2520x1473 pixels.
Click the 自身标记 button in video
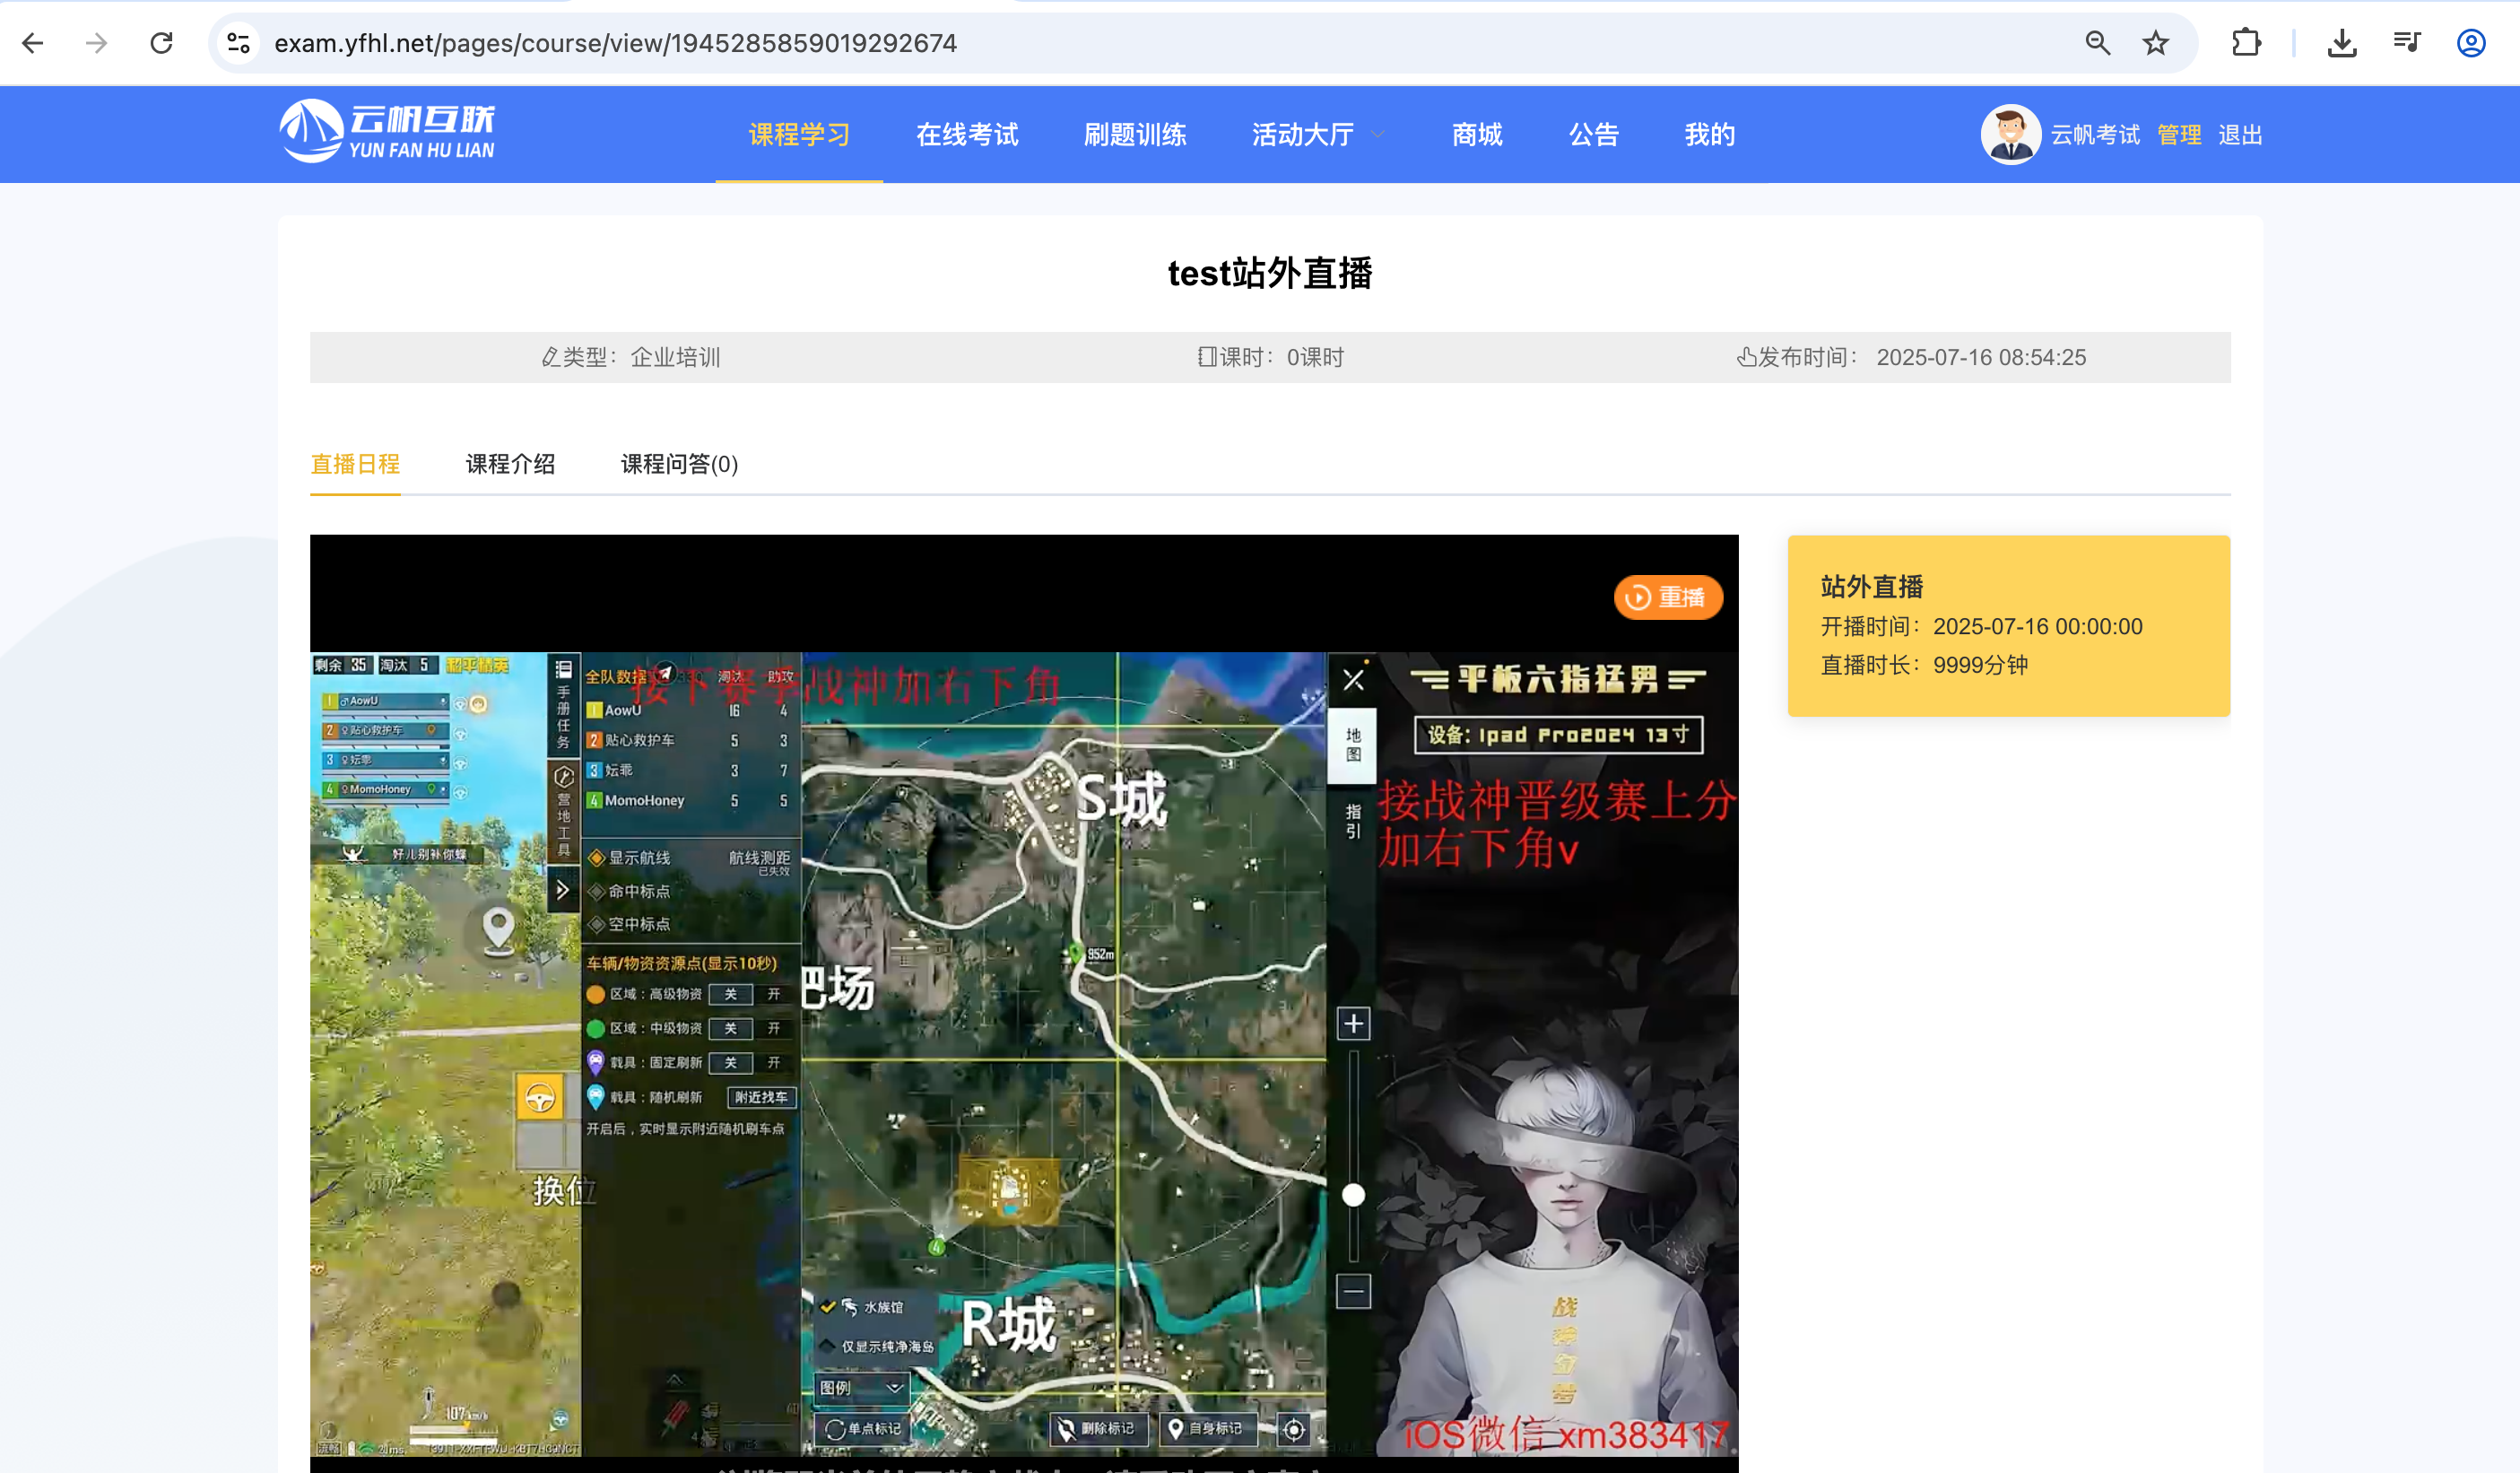coord(1206,1428)
